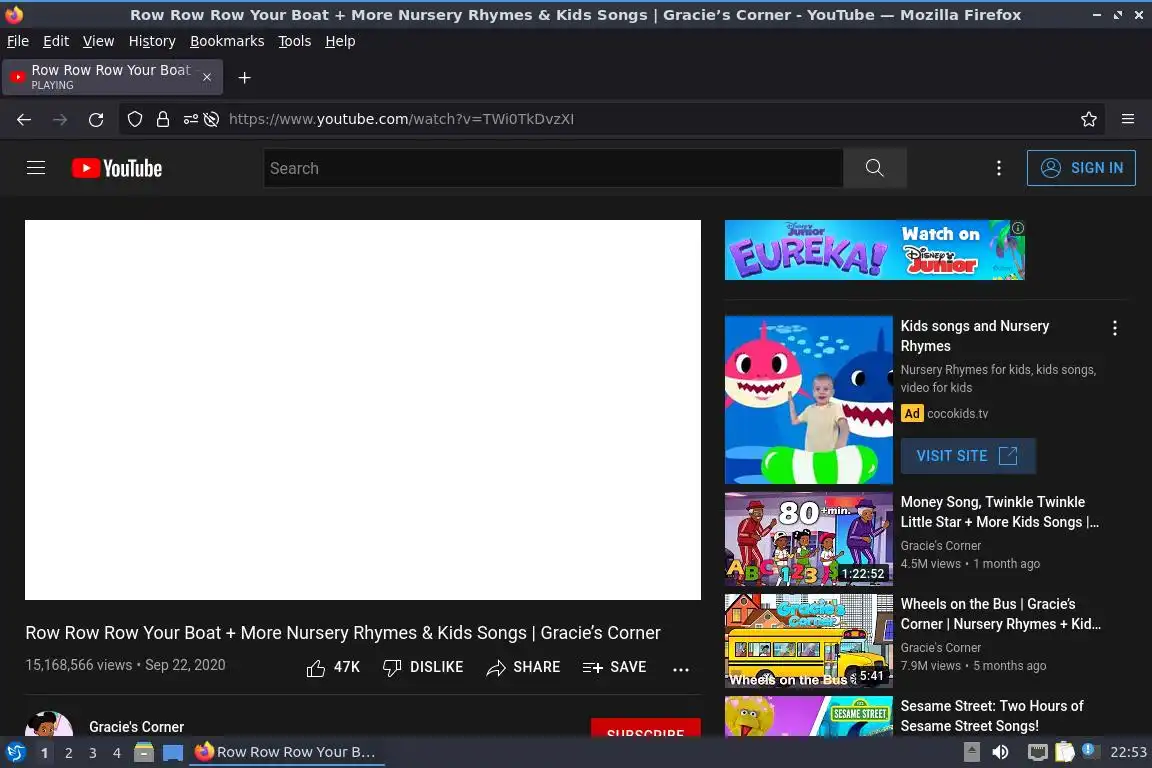Open the clipboard tray icon

pyautogui.click(x=1065, y=753)
